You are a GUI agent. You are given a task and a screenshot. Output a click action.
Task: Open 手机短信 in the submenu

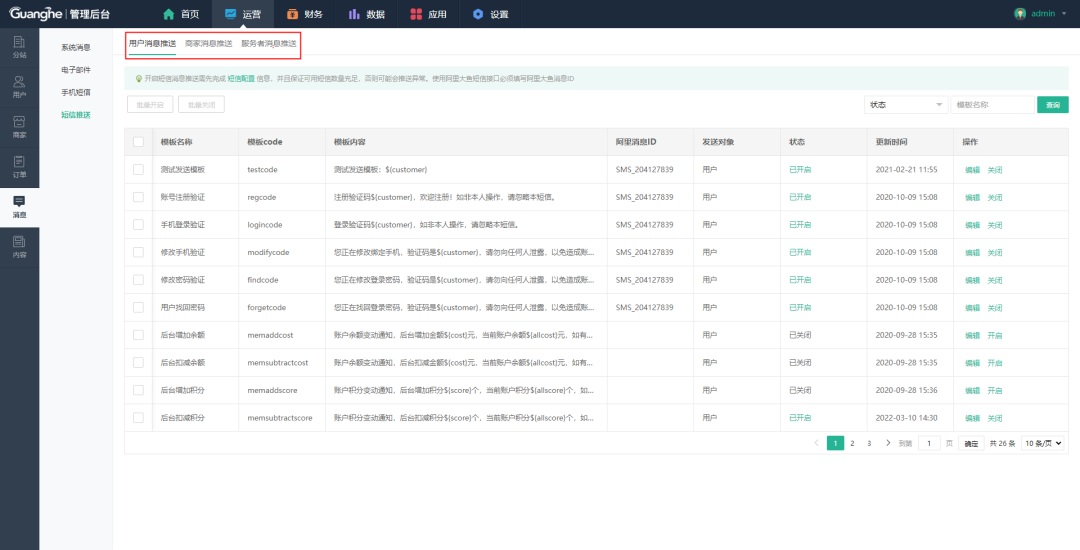coord(76,92)
